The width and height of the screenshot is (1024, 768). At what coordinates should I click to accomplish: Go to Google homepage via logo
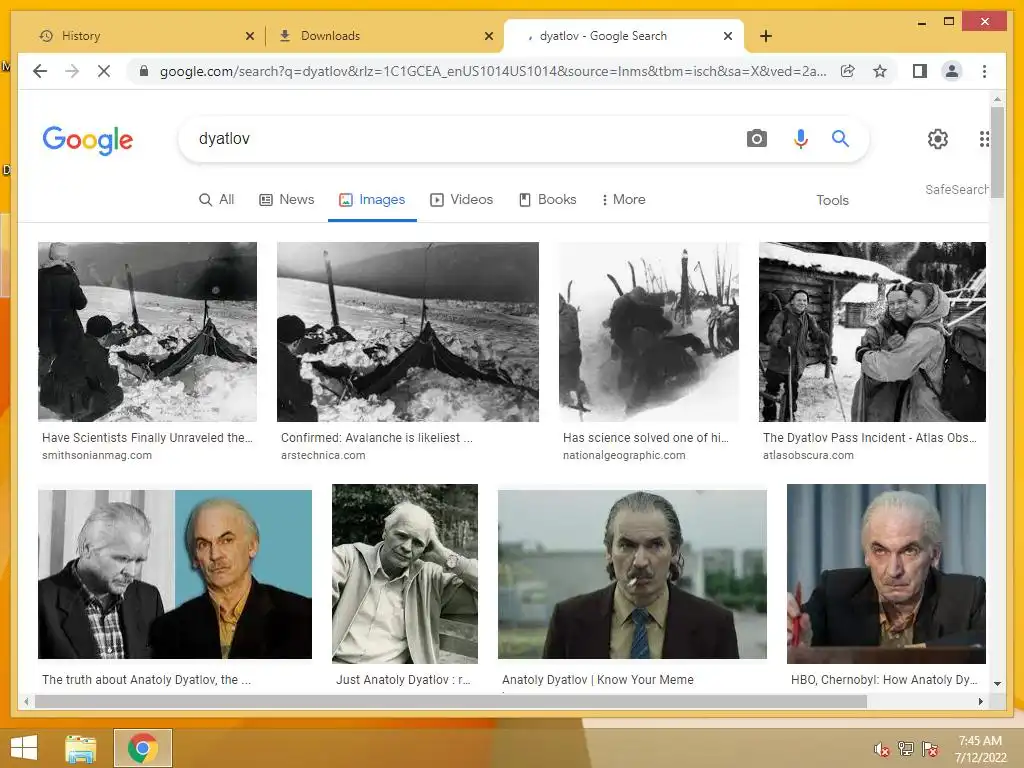[x=88, y=140]
